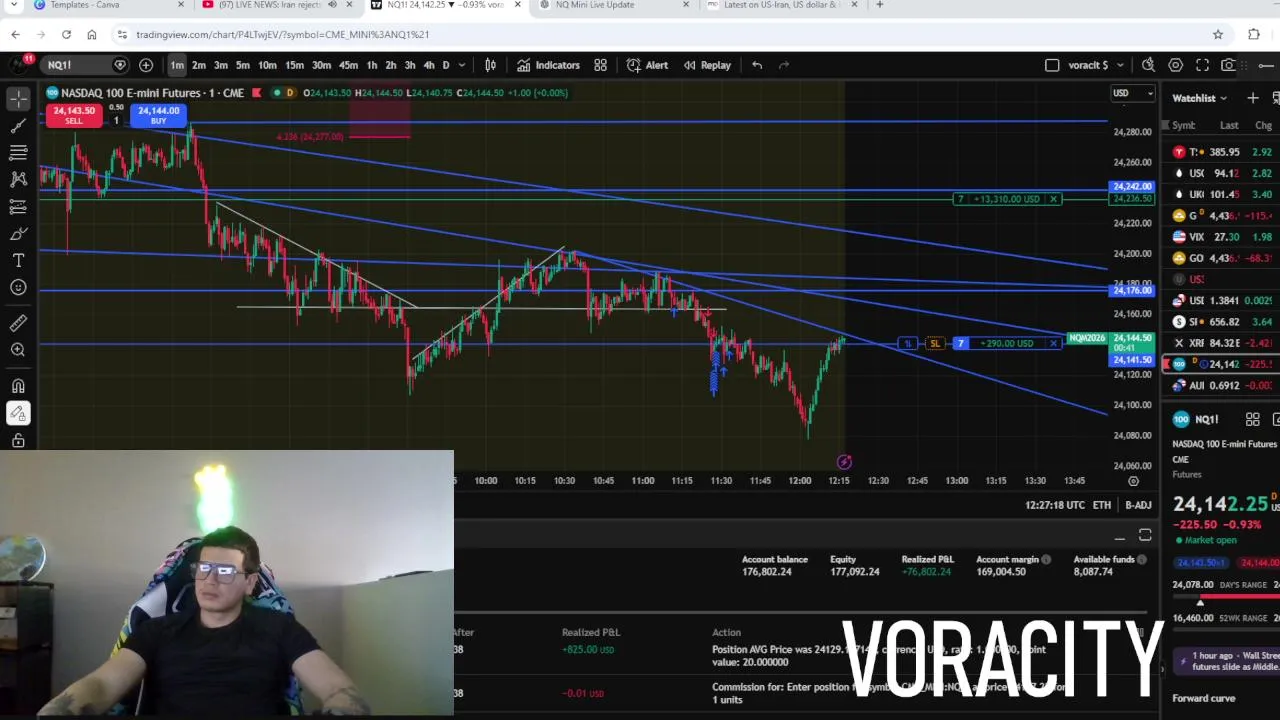Open the USD currency dropdown
Viewport: 1280px width, 720px height.
pyautogui.click(x=1132, y=94)
